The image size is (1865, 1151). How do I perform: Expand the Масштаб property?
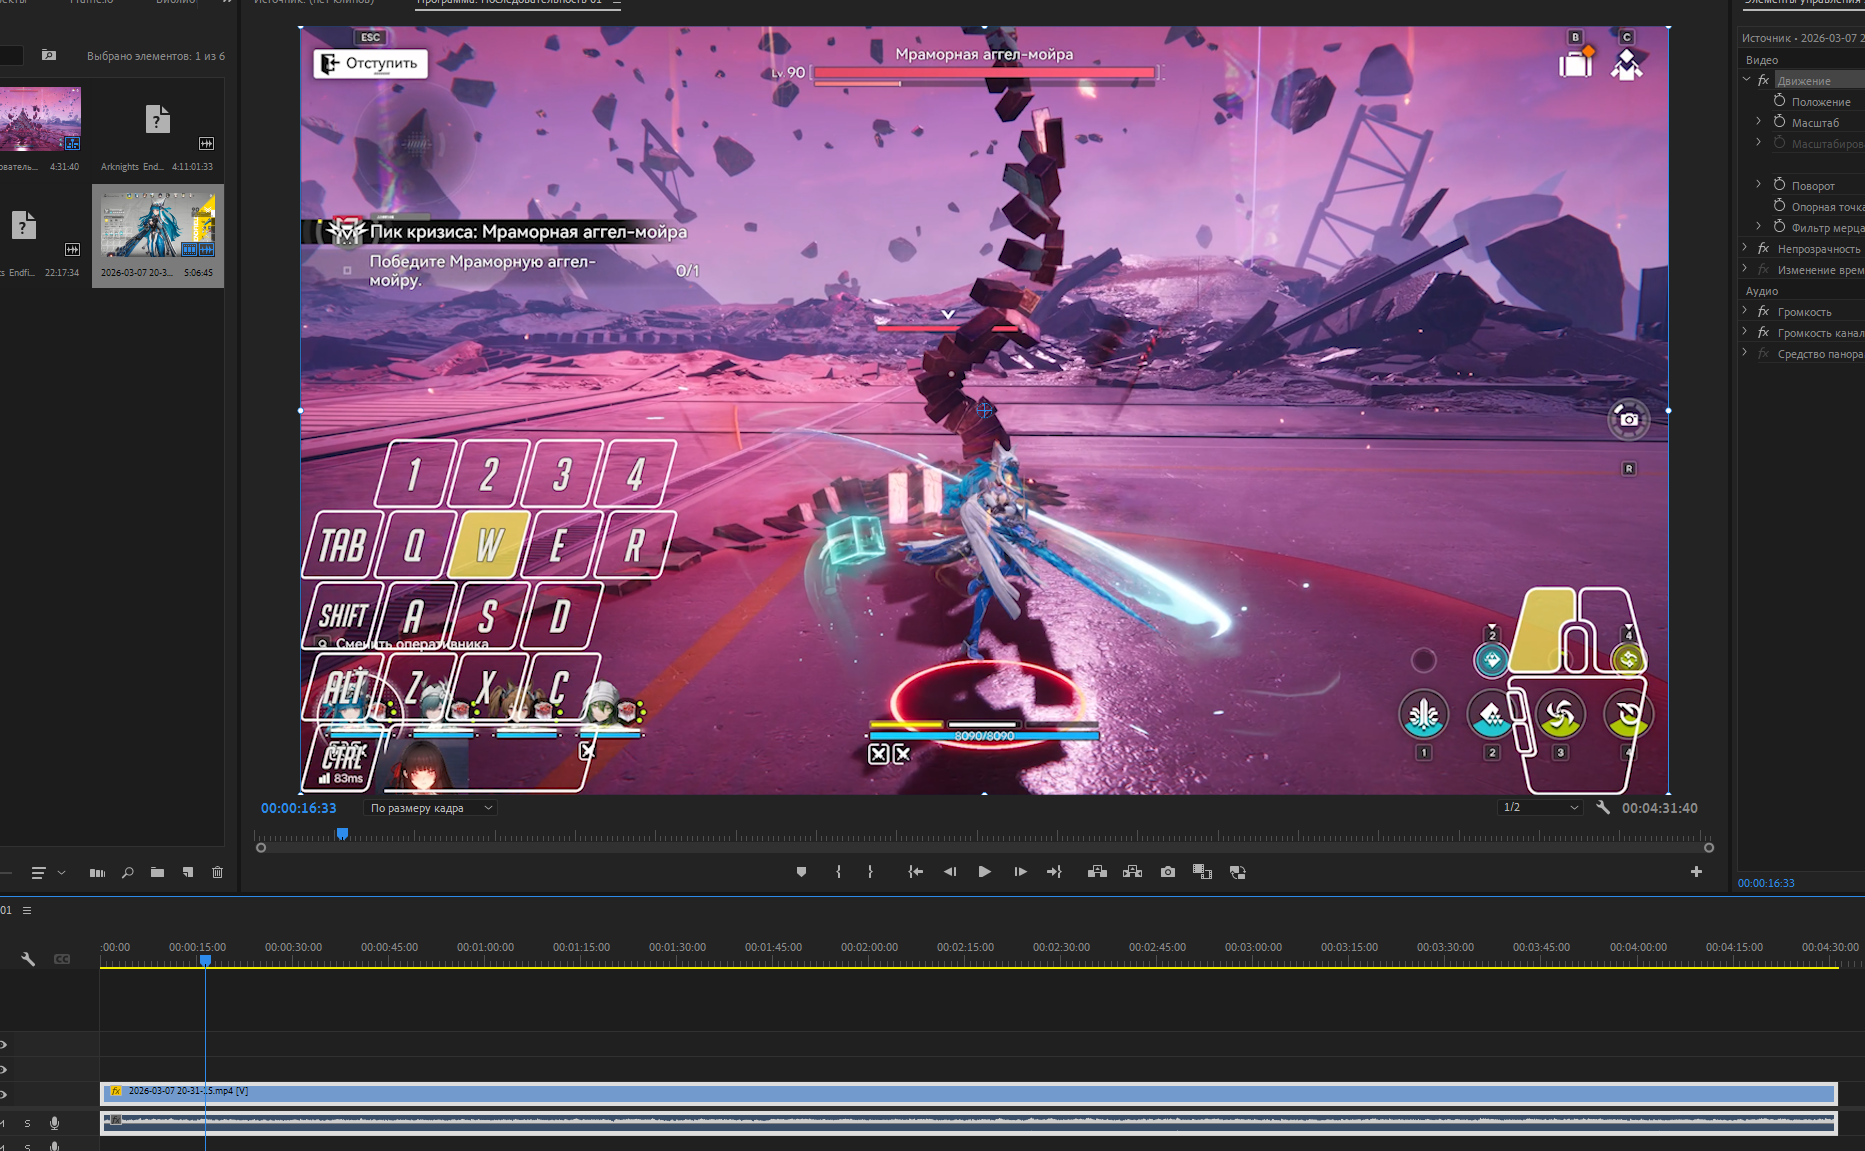point(1758,122)
